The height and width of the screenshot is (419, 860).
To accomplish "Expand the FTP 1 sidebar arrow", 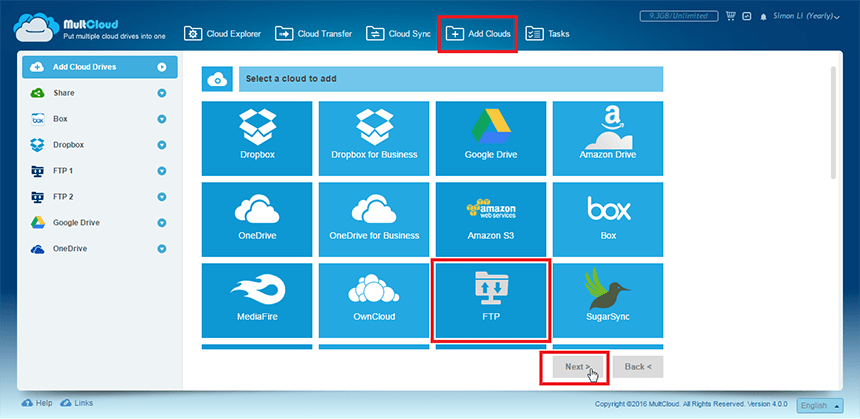I will [x=162, y=171].
